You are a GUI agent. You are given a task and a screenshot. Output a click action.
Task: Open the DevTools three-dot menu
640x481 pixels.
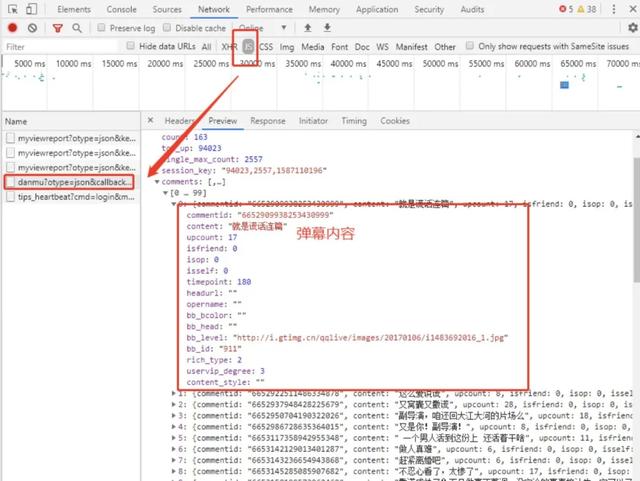point(613,9)
